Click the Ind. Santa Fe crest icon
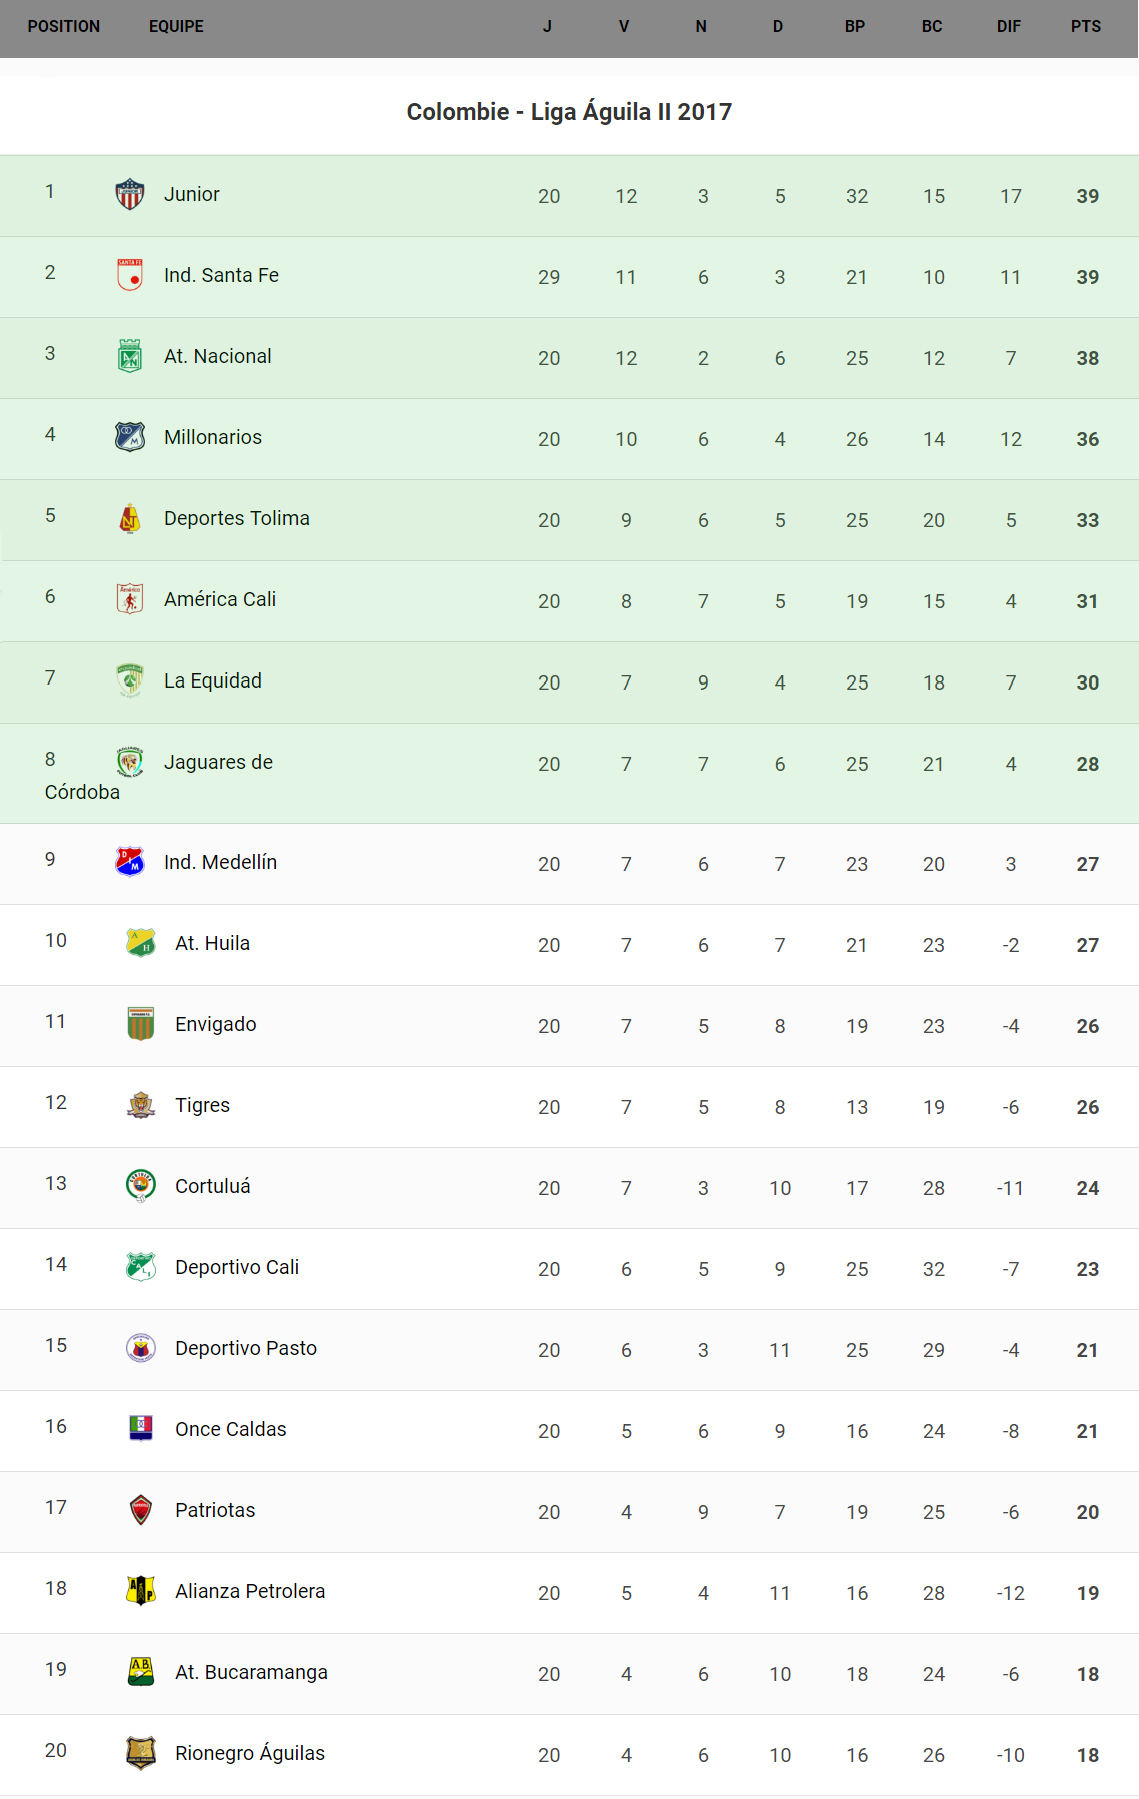 coord(130,275)
